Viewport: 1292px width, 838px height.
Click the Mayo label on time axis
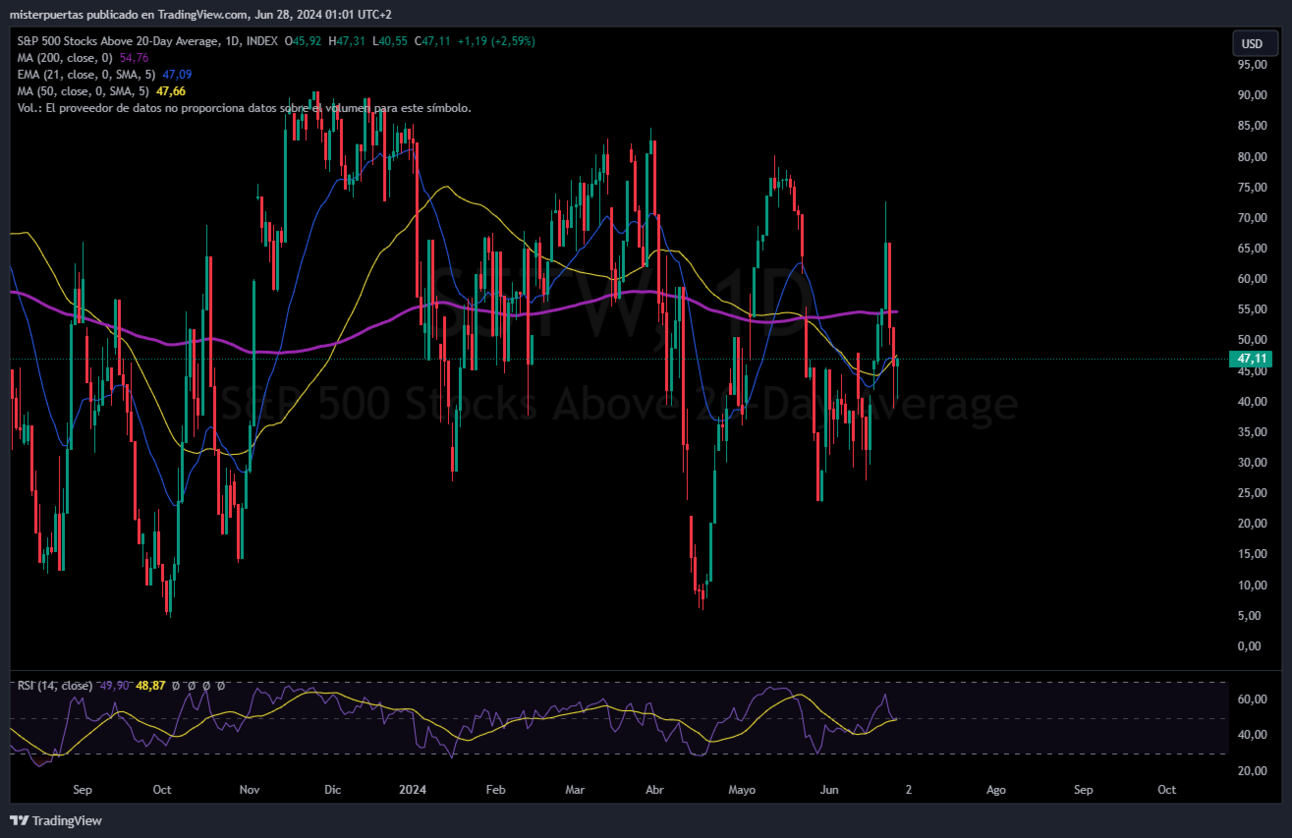coord(742,790)
